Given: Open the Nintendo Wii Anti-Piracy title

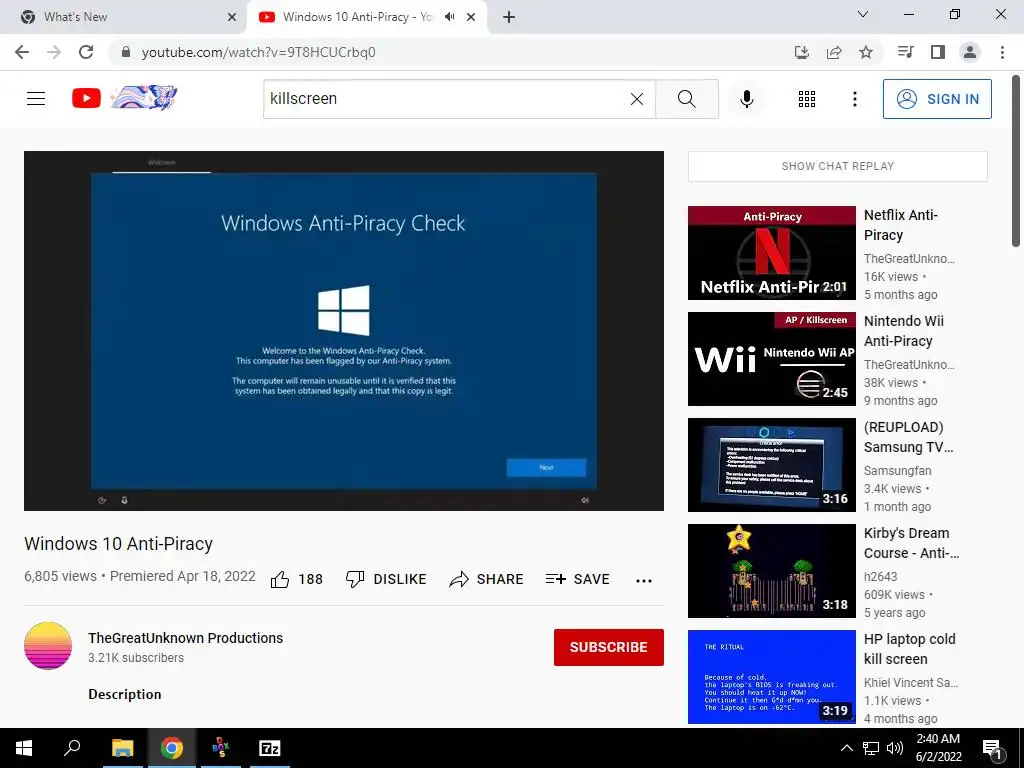Looking at the screenshot, I should [904, 331].
